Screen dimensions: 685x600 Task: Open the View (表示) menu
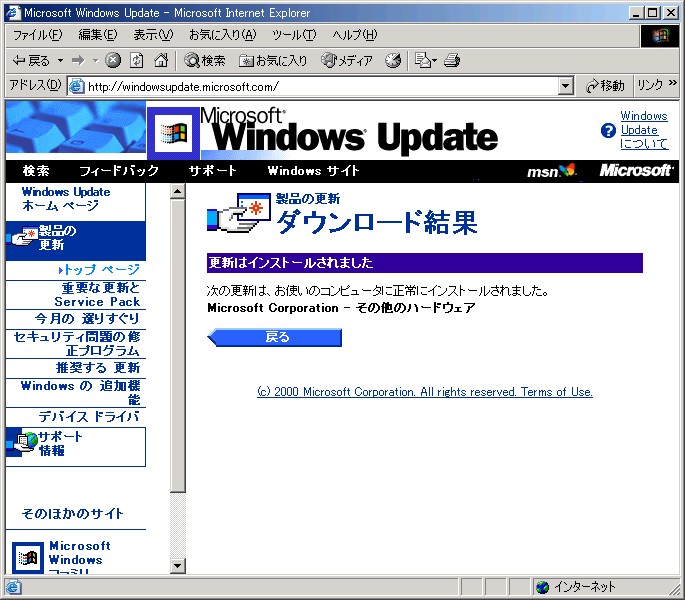[153, 35]
